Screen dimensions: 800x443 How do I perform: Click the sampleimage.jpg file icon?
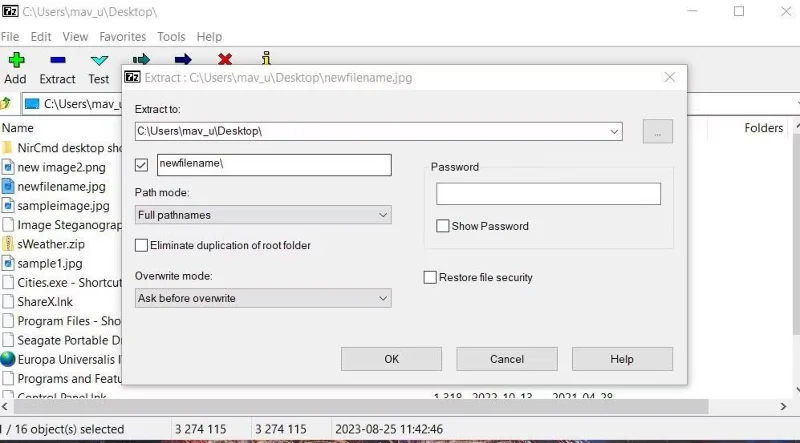click(8, 206)
